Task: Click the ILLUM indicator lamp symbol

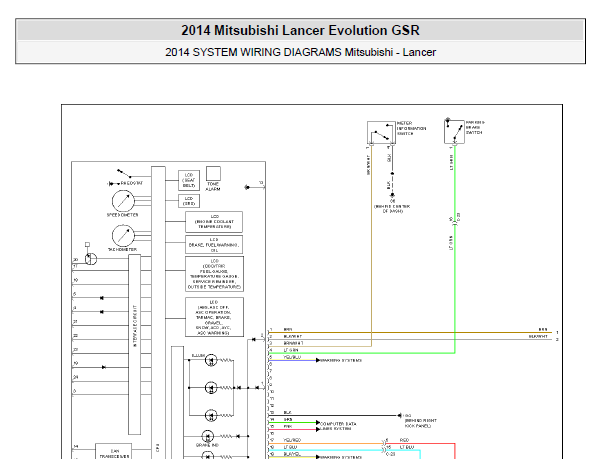Action: (211, 360)
